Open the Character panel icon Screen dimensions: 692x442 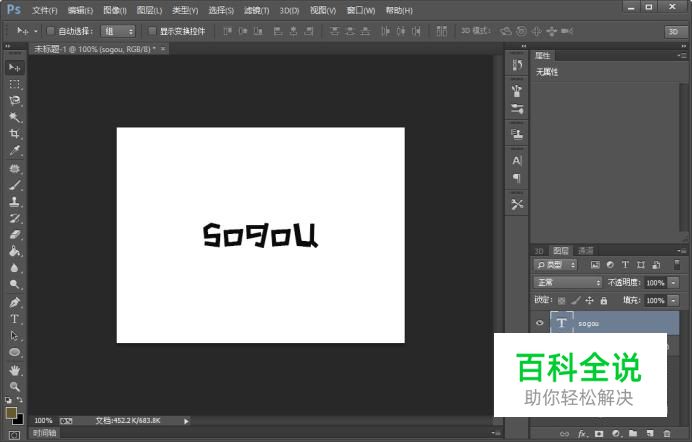click(517, 161)
